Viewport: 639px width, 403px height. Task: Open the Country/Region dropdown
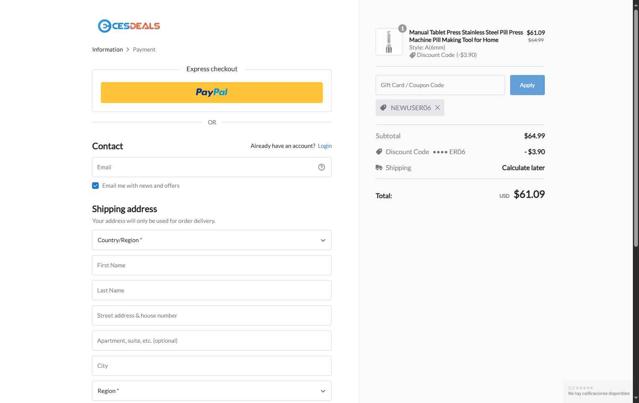pos(212,240)
